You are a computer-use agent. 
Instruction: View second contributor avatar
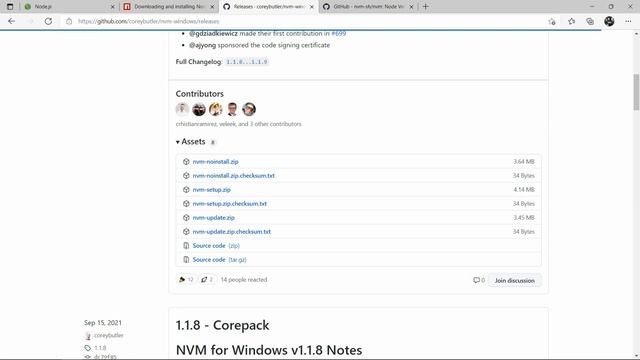click(199, 109)
